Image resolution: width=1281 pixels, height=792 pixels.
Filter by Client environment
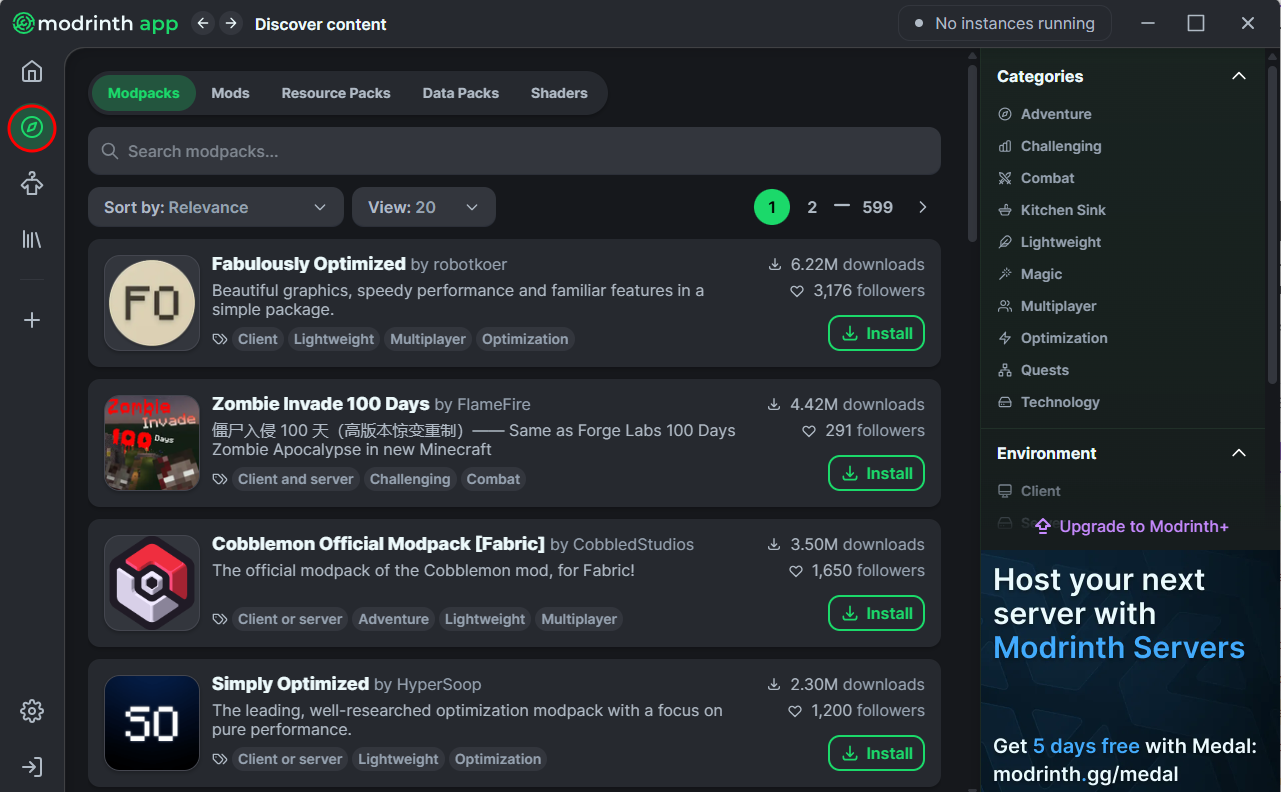1029,491
